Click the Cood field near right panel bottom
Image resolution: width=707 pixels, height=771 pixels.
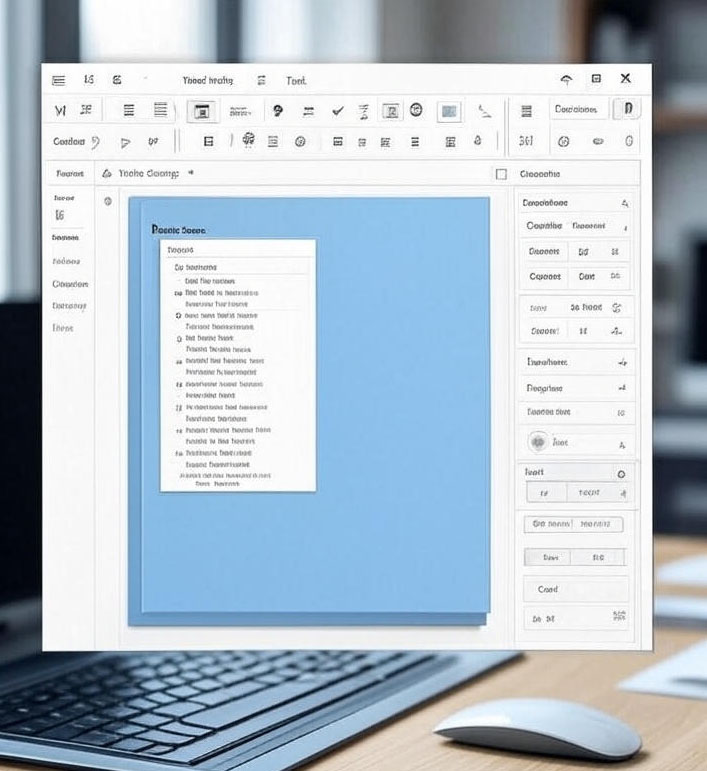click(576, 589)
